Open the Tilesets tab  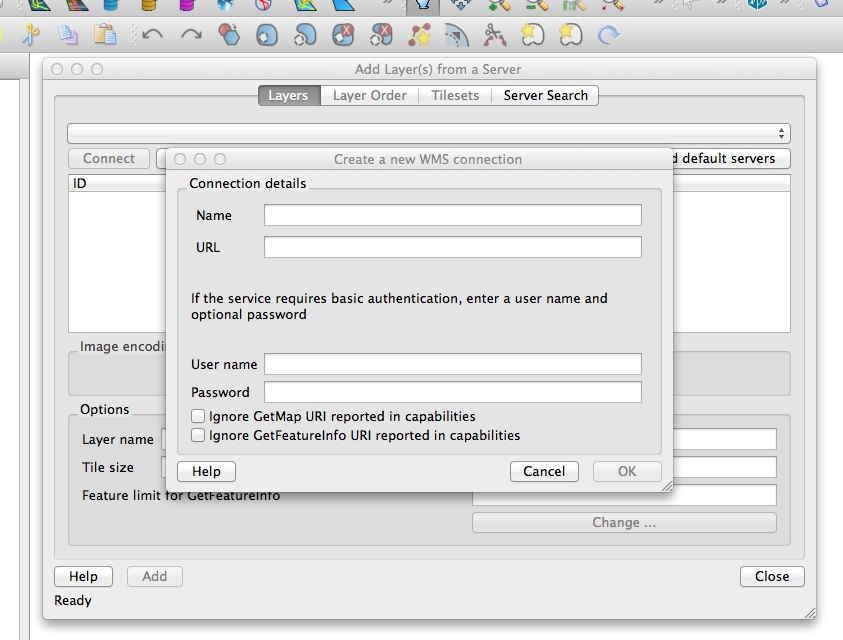(x=455, y=95)
